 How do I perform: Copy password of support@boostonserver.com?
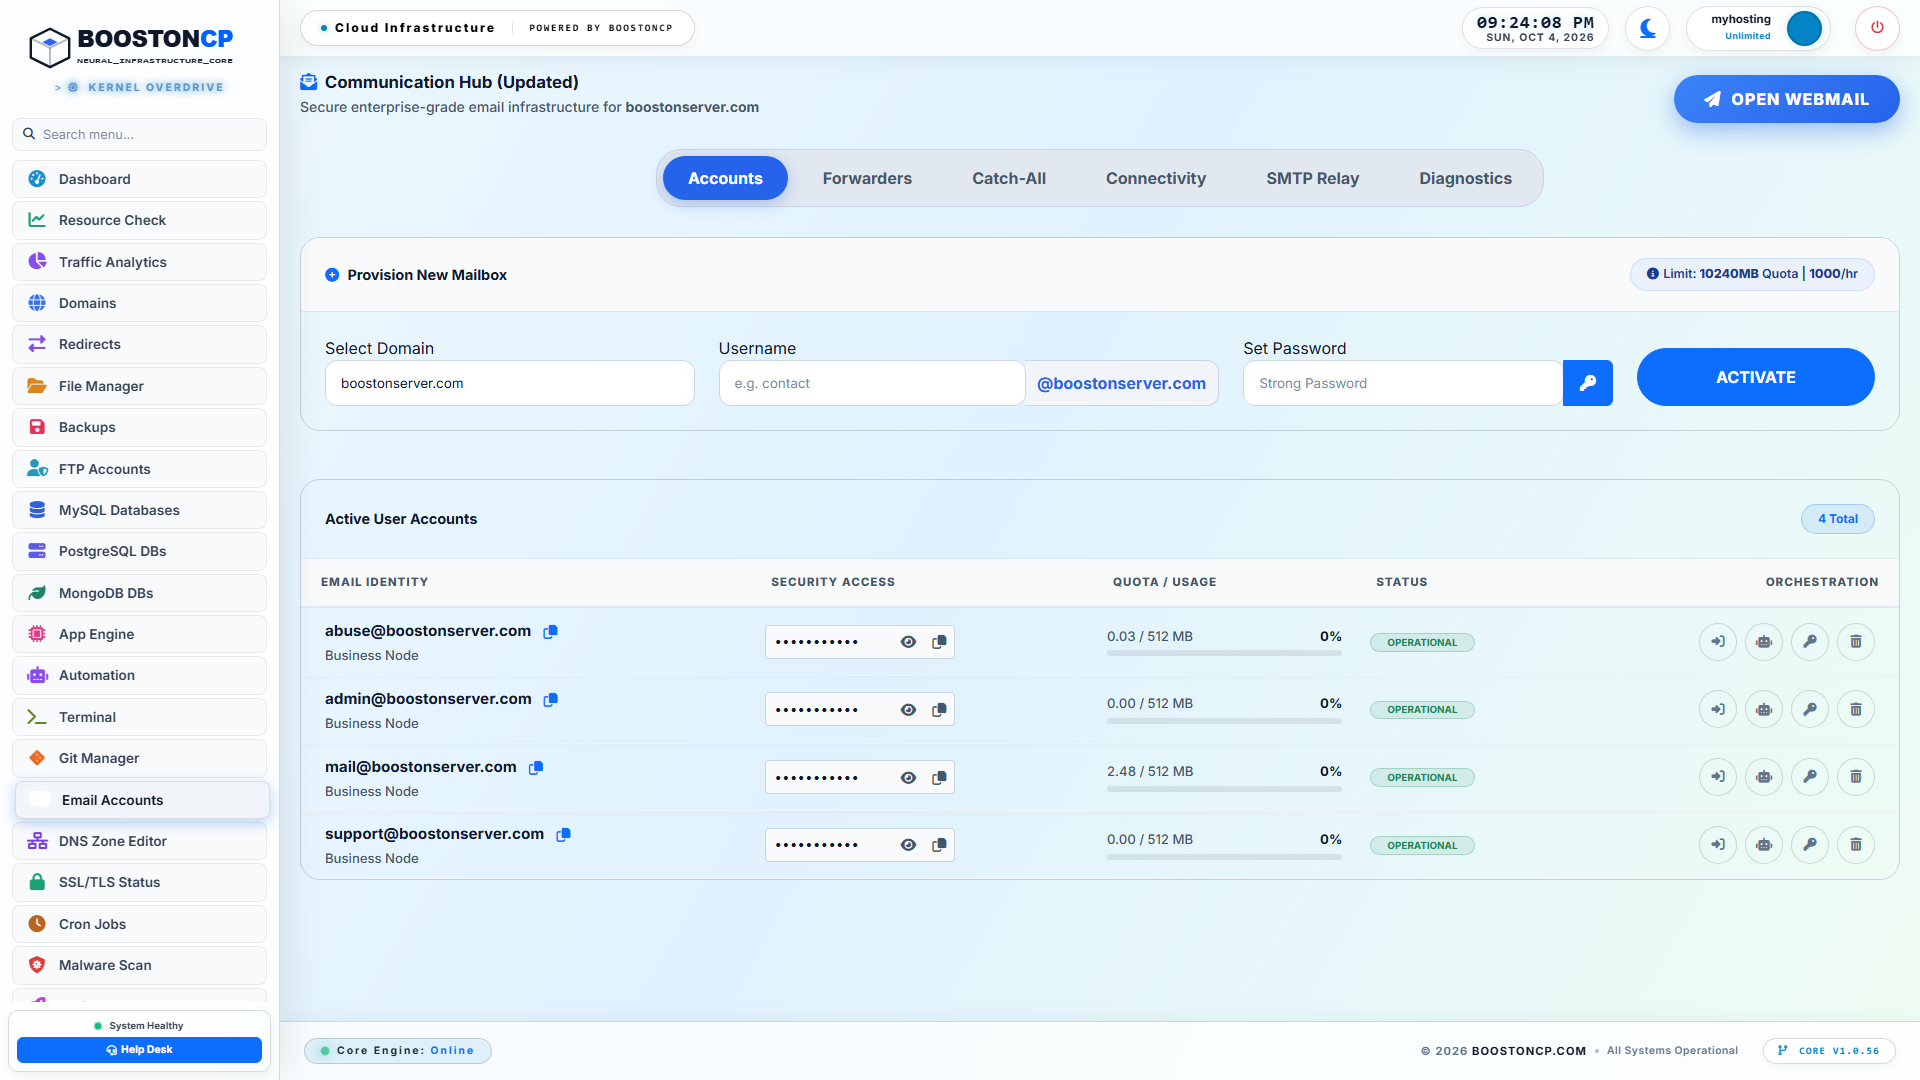tap(939, 845)
